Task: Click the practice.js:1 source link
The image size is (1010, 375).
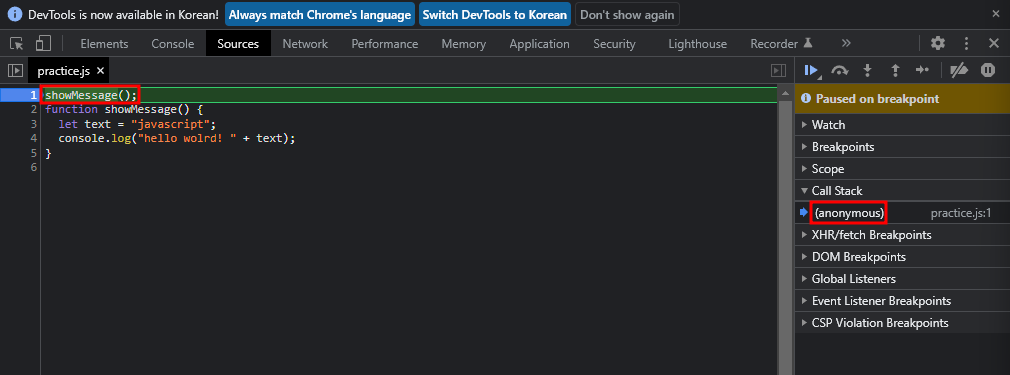Action: (960, 213)
